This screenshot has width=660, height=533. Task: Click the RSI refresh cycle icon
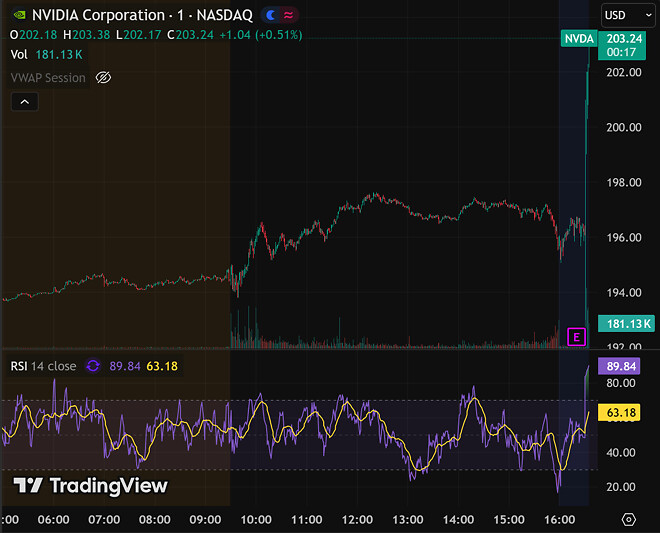[93, 366]
